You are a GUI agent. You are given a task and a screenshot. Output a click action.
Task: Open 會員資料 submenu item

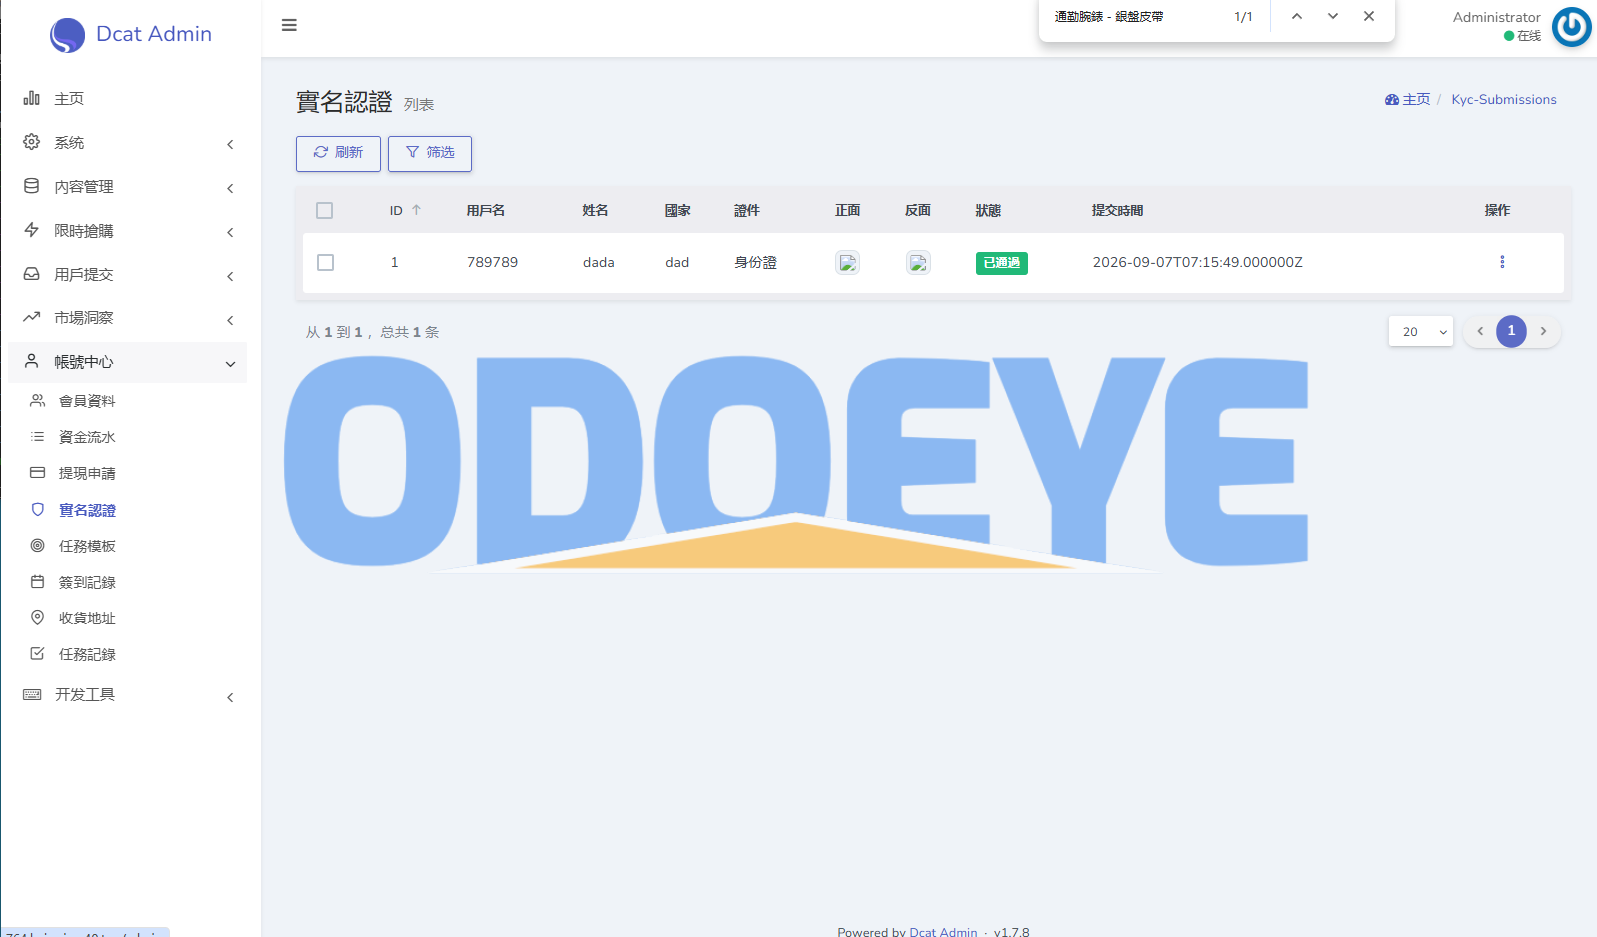point(87,401)
